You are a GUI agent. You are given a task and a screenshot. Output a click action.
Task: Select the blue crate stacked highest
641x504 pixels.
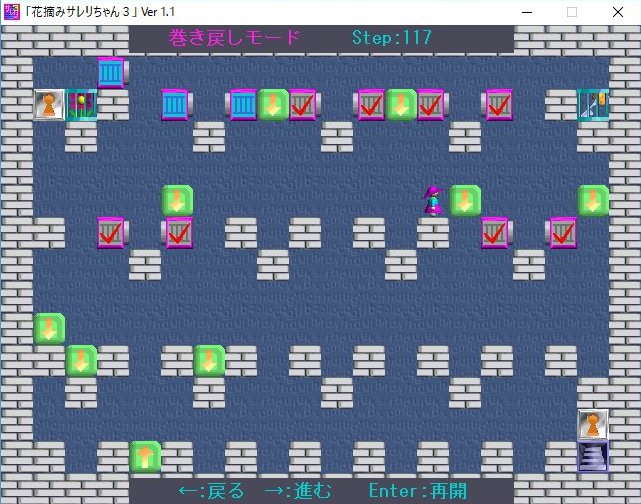(x=113, y=72)
